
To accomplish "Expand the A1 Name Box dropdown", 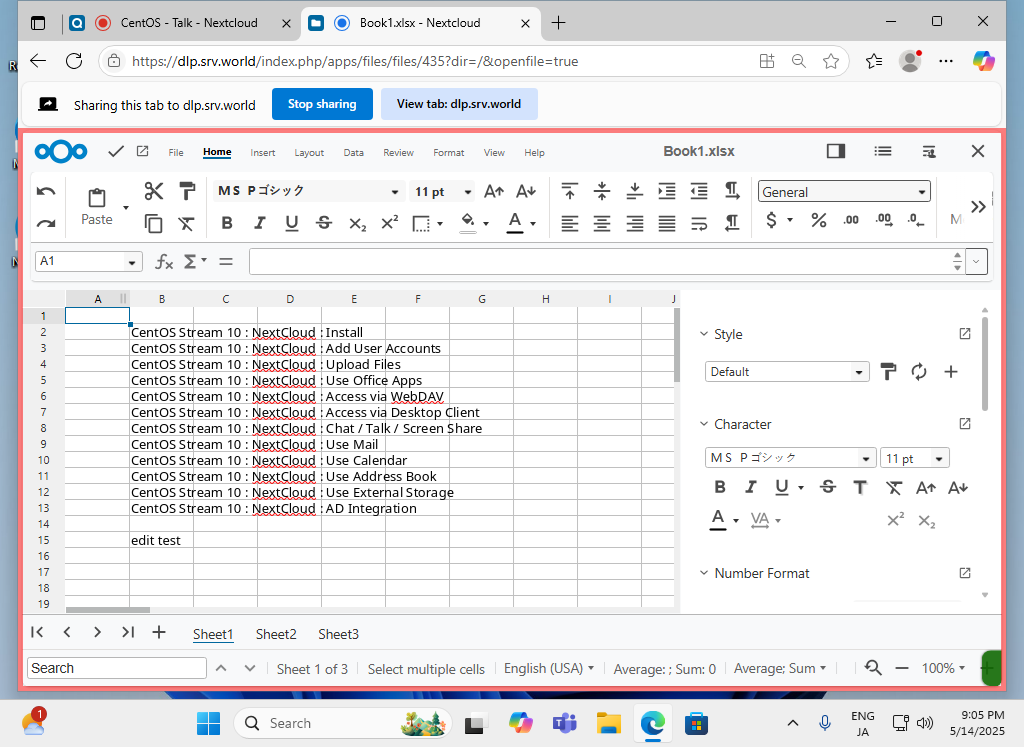I will click(x=132, y=262).
